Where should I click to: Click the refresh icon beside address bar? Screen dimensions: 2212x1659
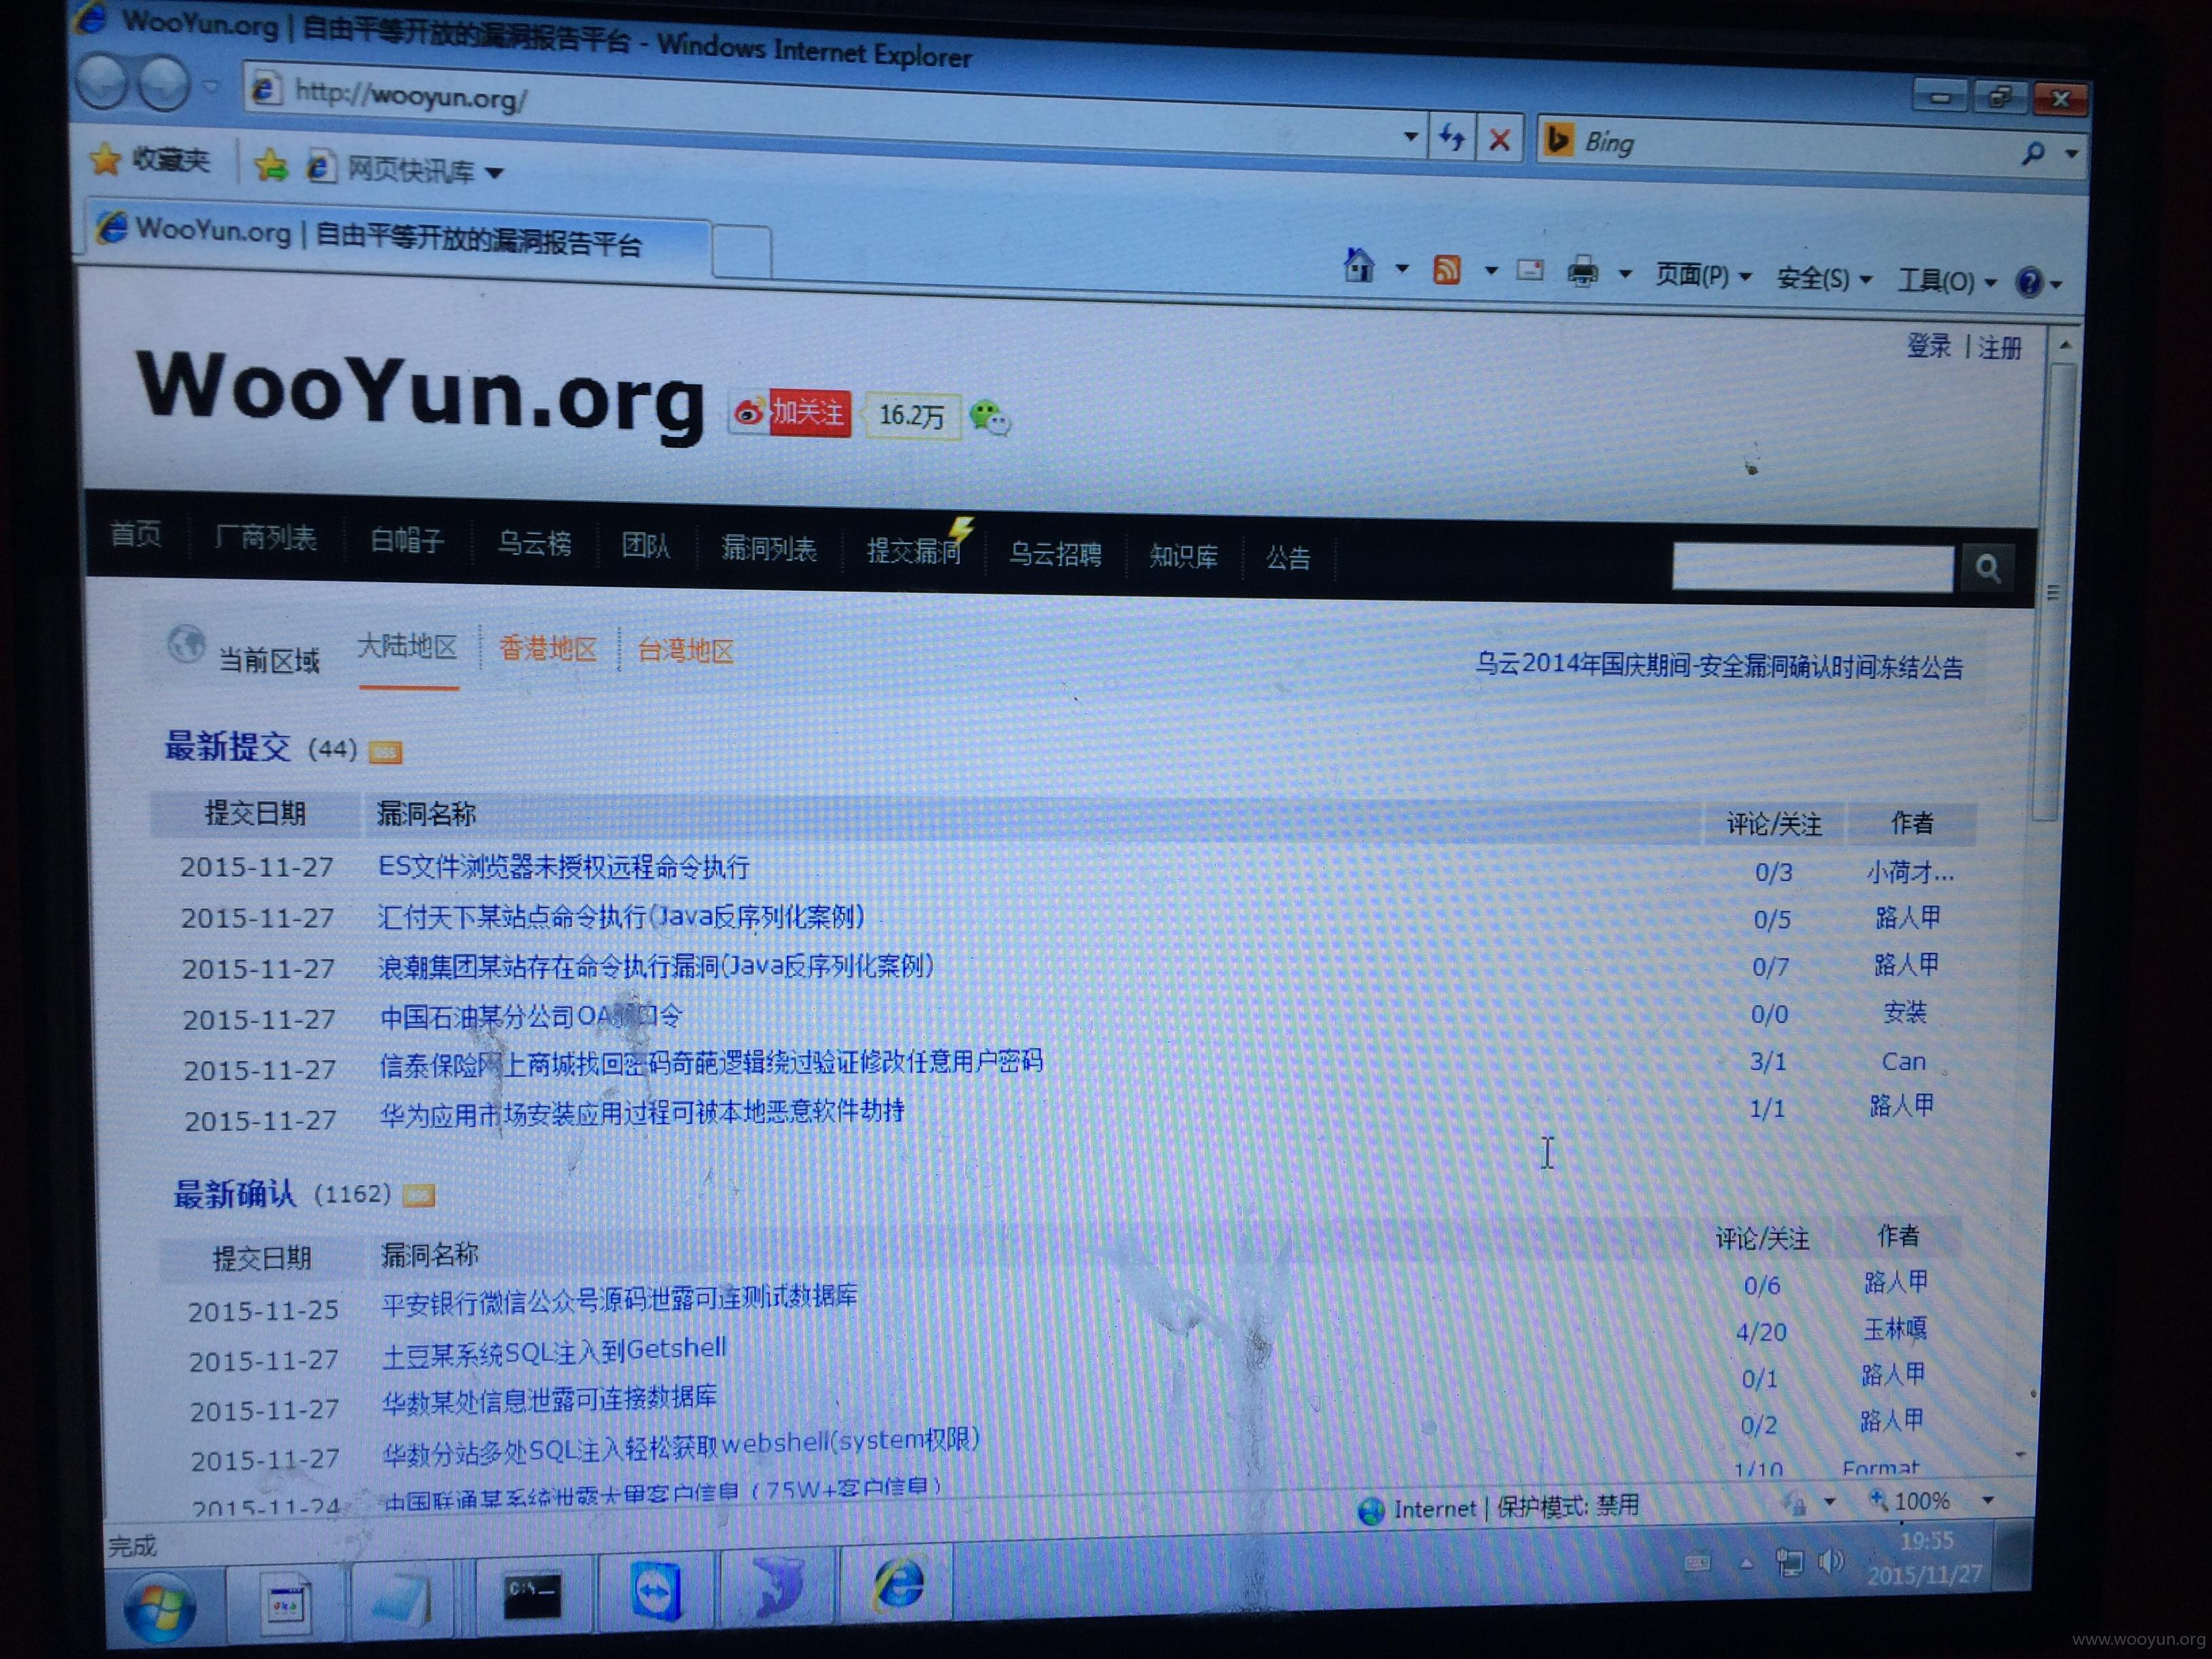tap(1451, 137)
